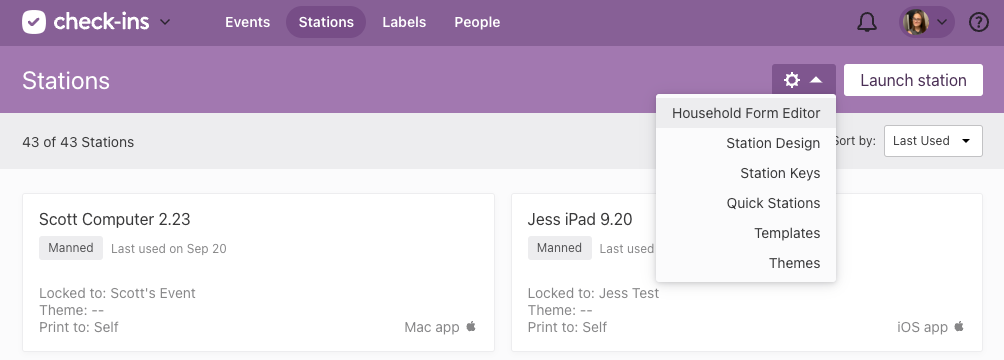The width and height of the screenshot is (1004, 360).
Task: Click the 'iOS app' label
Action: tap(922, 327)
